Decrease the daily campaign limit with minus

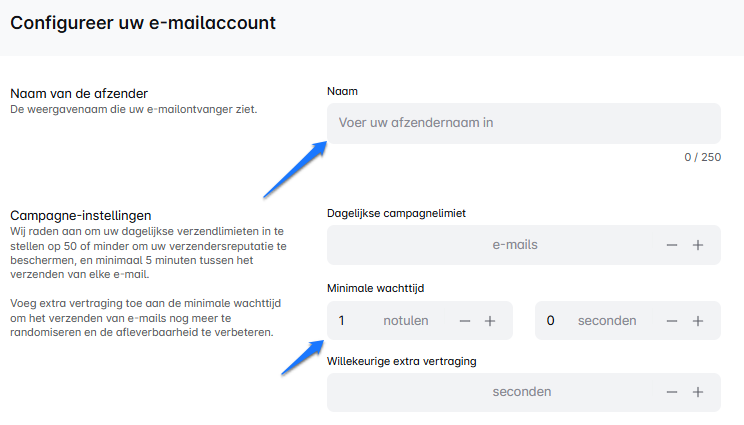pyautogui.click(x=672, y=245)
